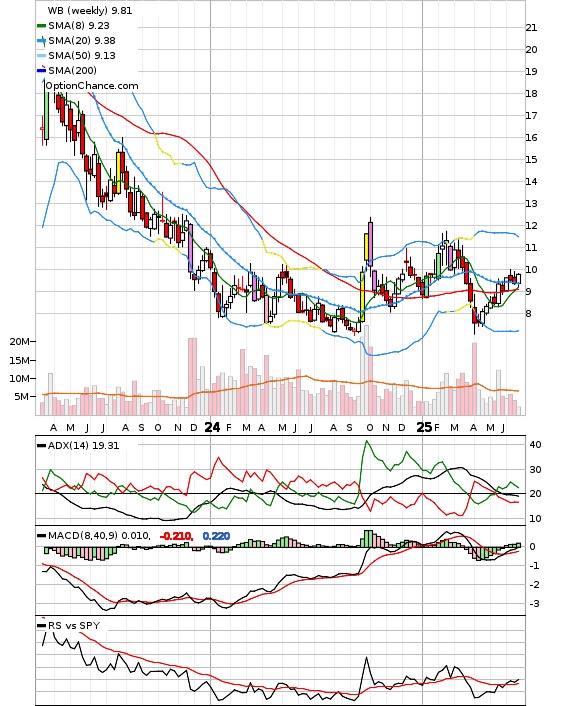Click the SMA(20) 9.38 legend text
This screenshot has height=706, width=566.
coord(82,41)
